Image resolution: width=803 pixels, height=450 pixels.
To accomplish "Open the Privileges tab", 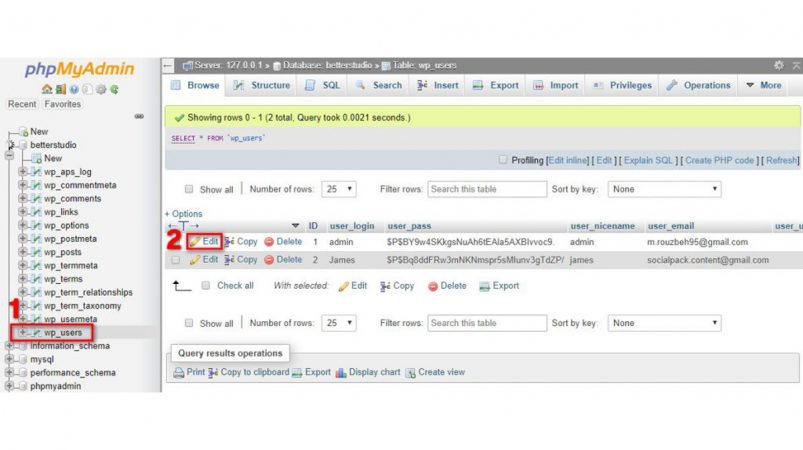I will 622,85.
